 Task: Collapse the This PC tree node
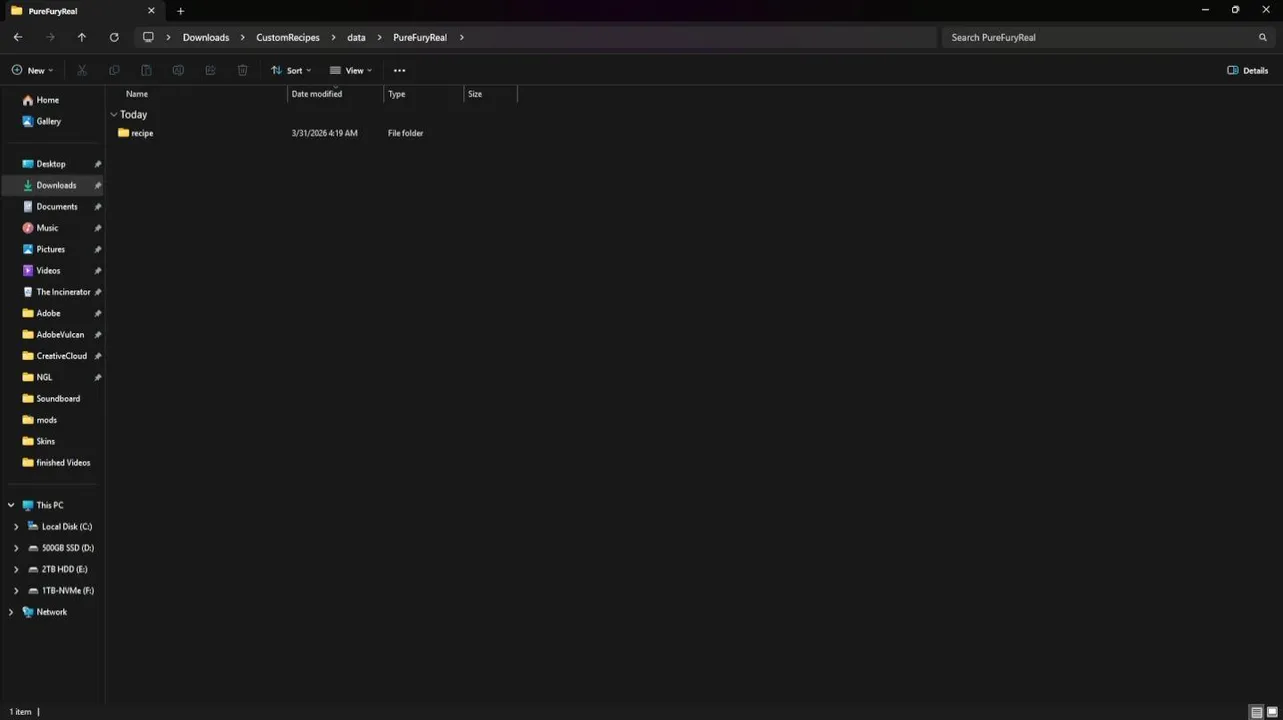[x=11, y=505]
